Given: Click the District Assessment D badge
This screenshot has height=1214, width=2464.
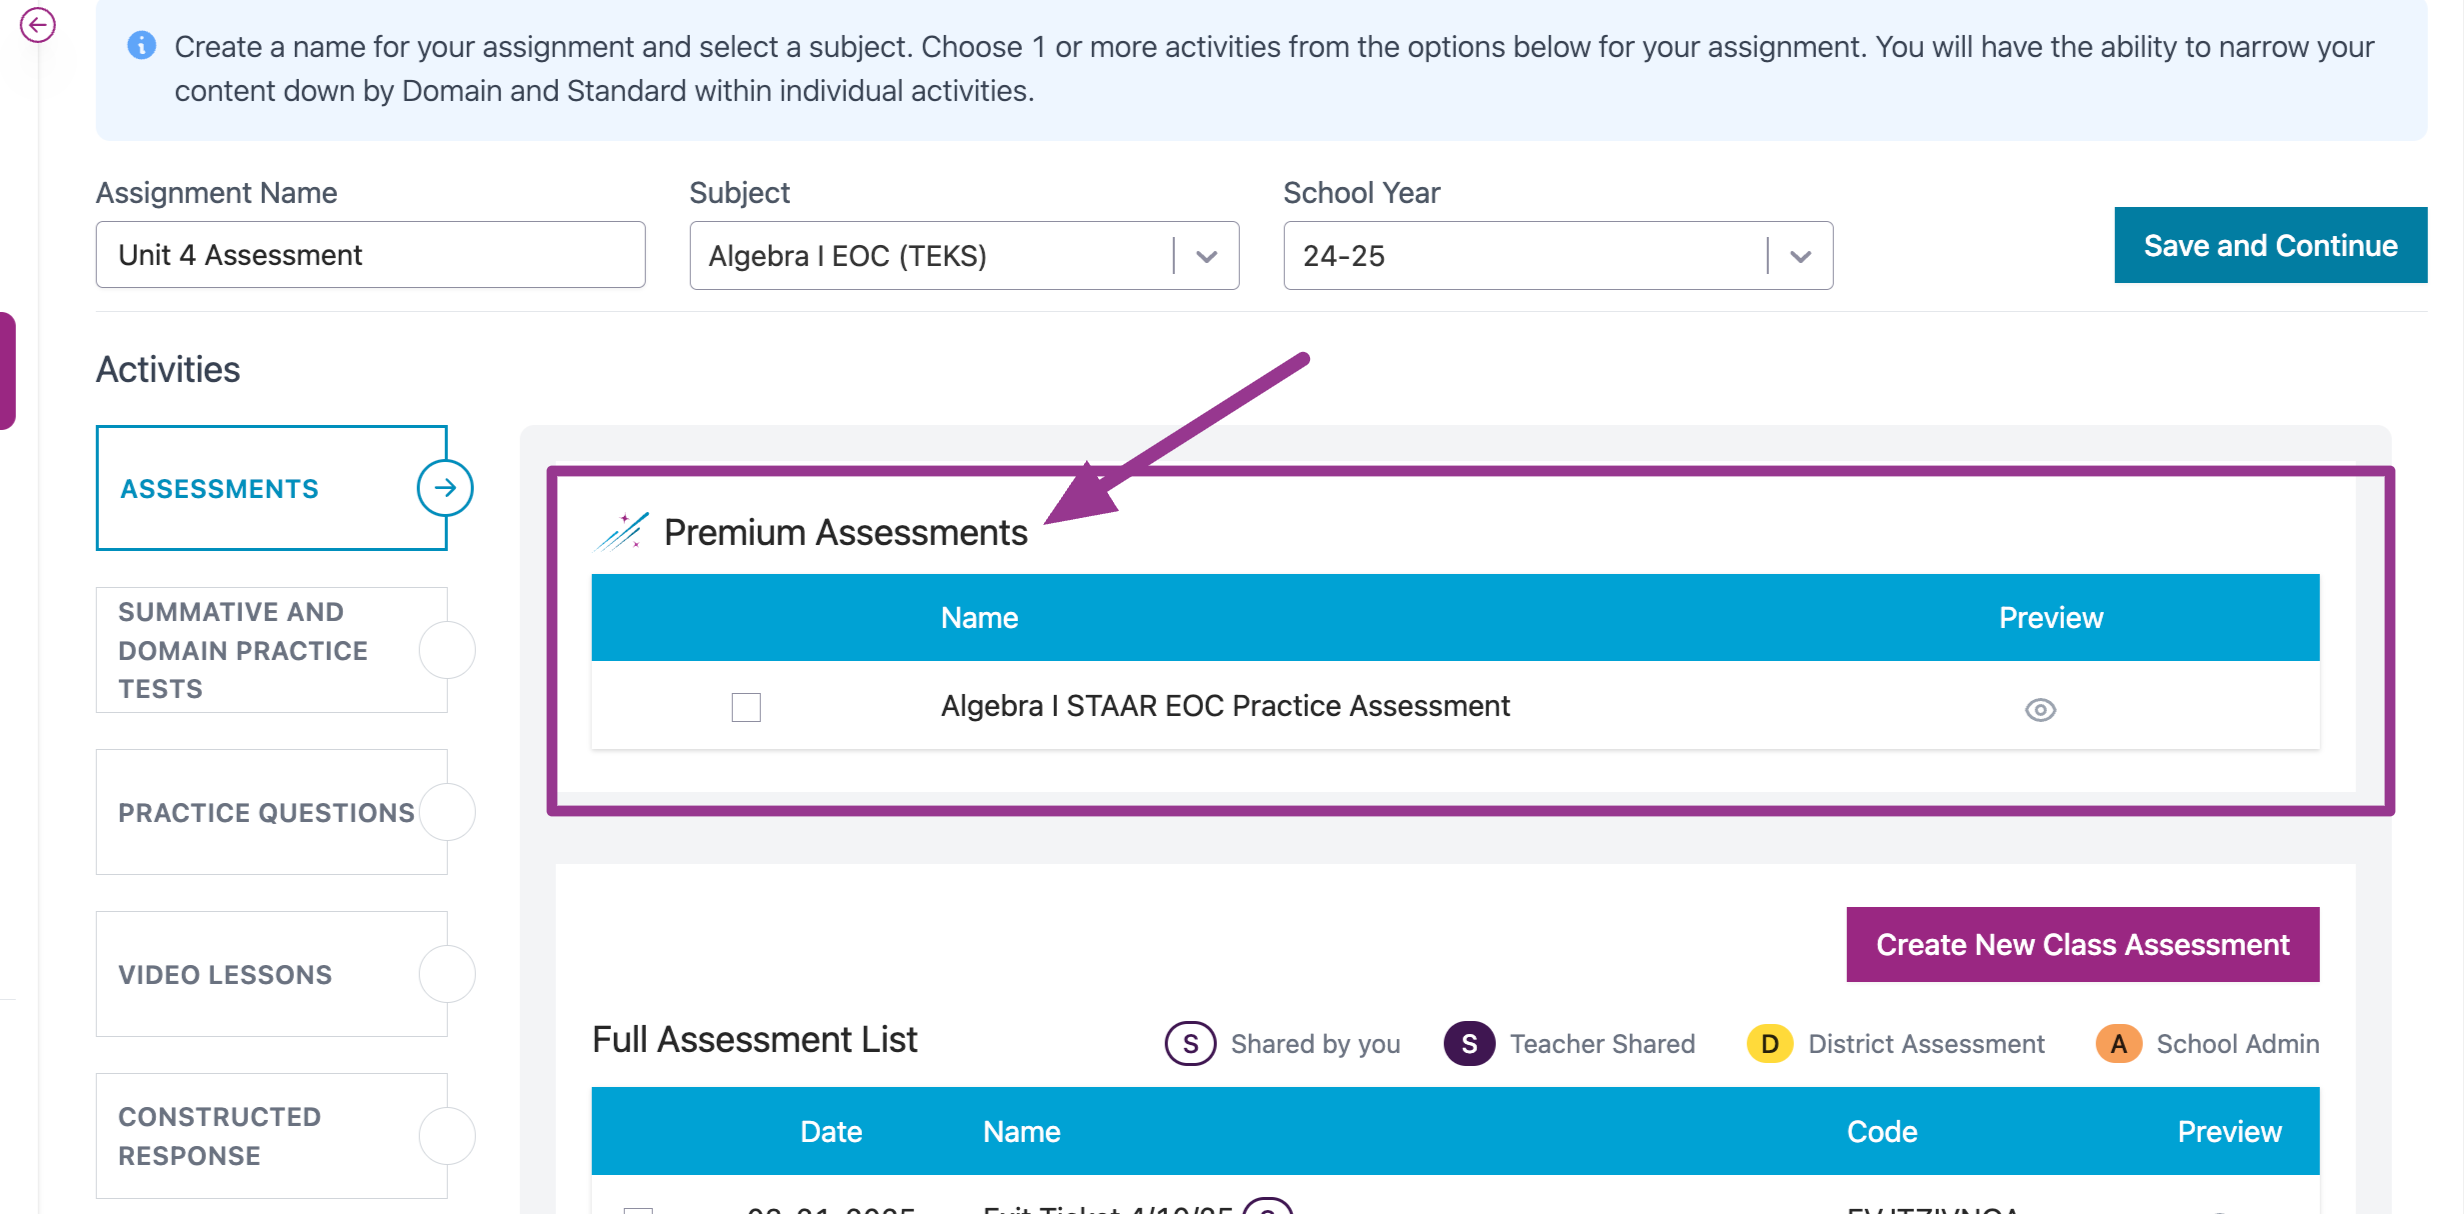Looking at the screenshot, I should point(1769,1043).
